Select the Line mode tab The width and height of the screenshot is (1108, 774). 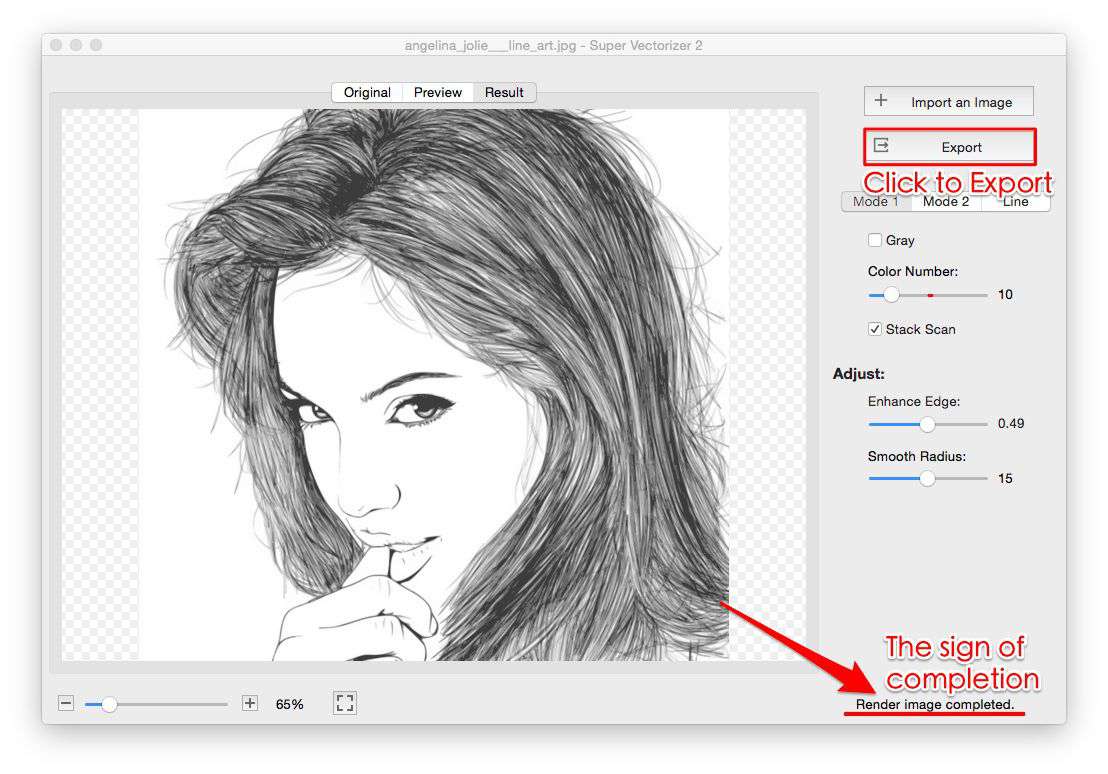pos(1015,201)
